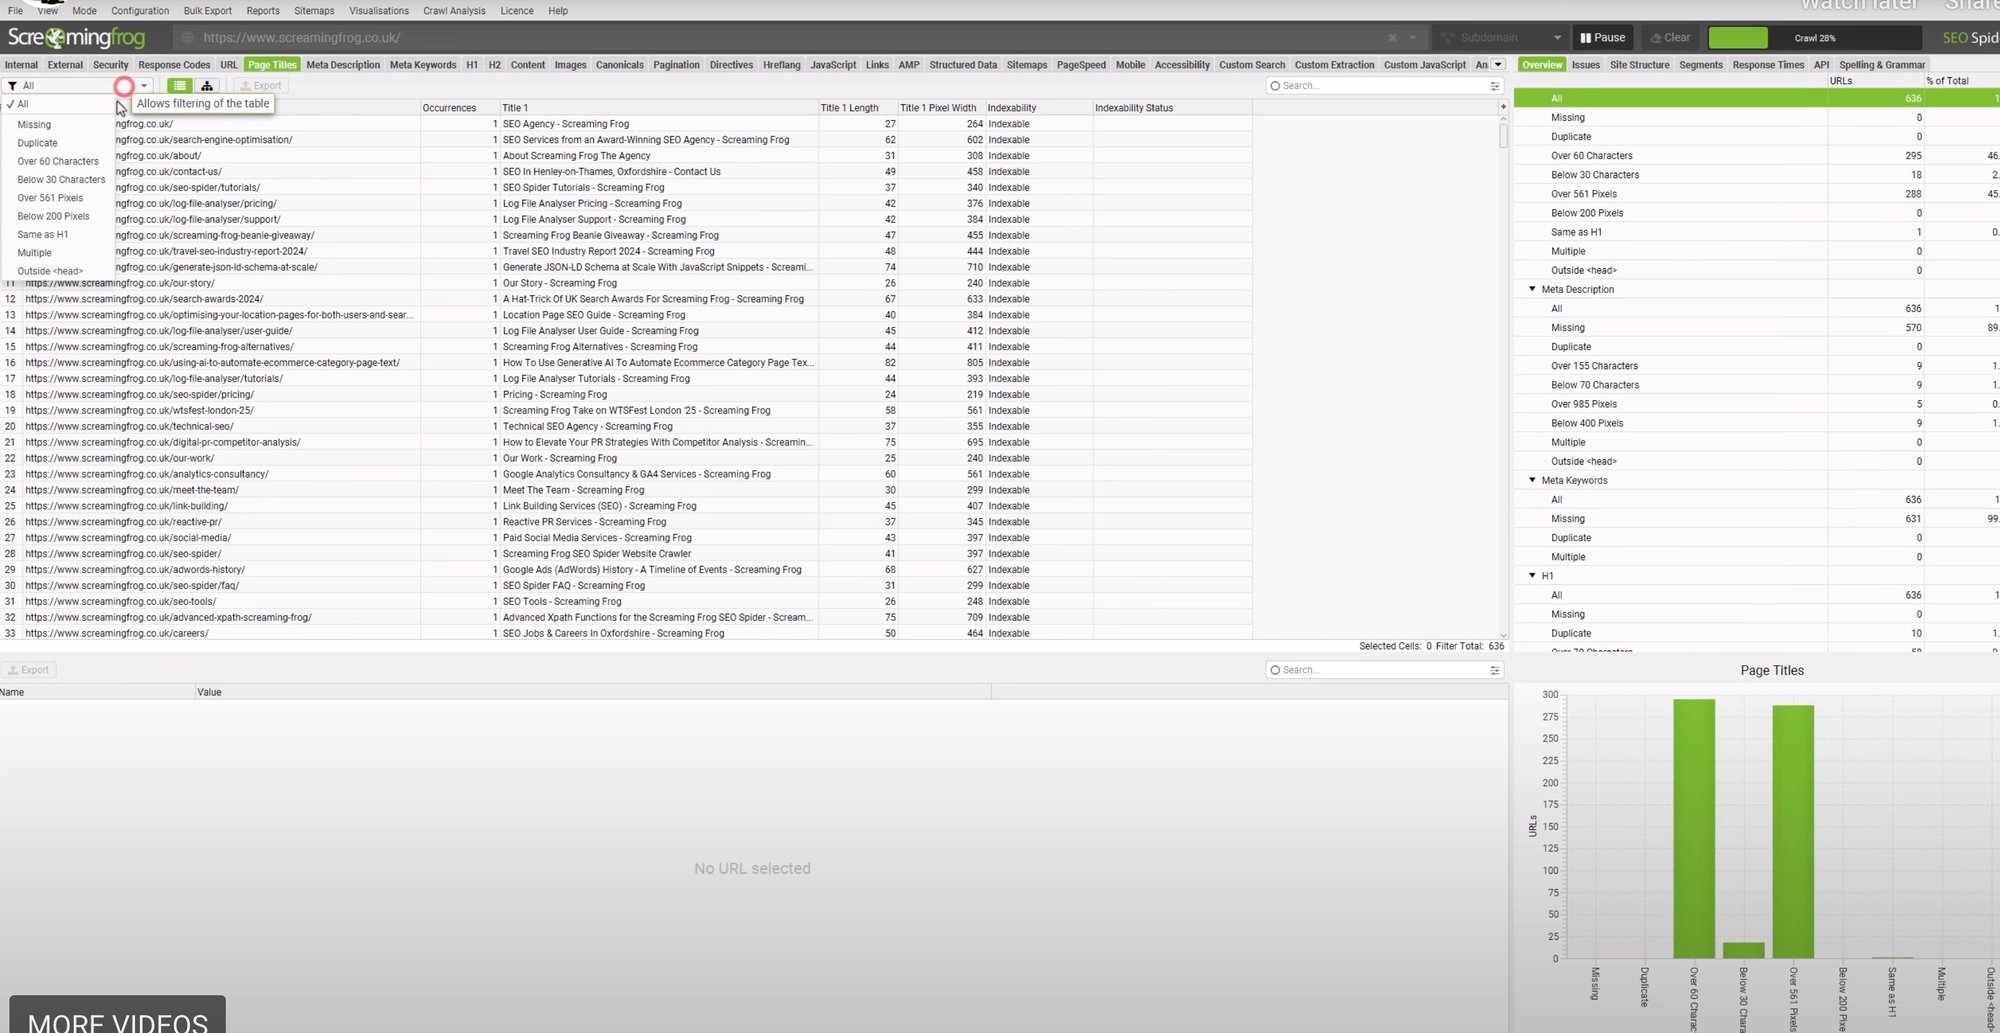Click the upper Export button
The width and height of the screenshot is (2000, 1033).
click(x=260, y=86)
